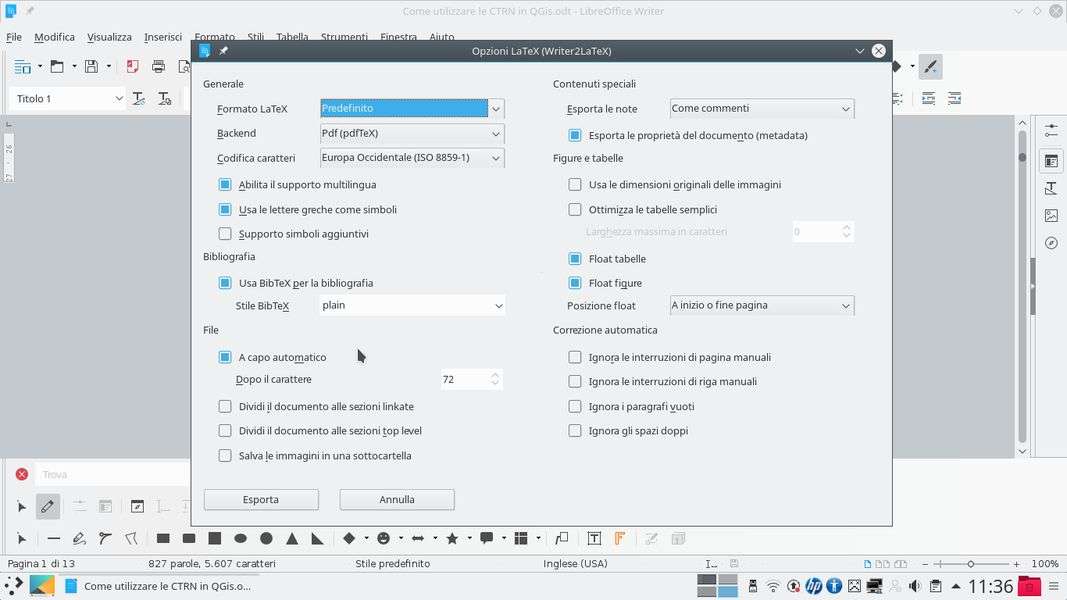The width and height of the screenshot is (1067, 600).
Task: Select the Isosceles triangle shape tool
Action: (292, 539)
